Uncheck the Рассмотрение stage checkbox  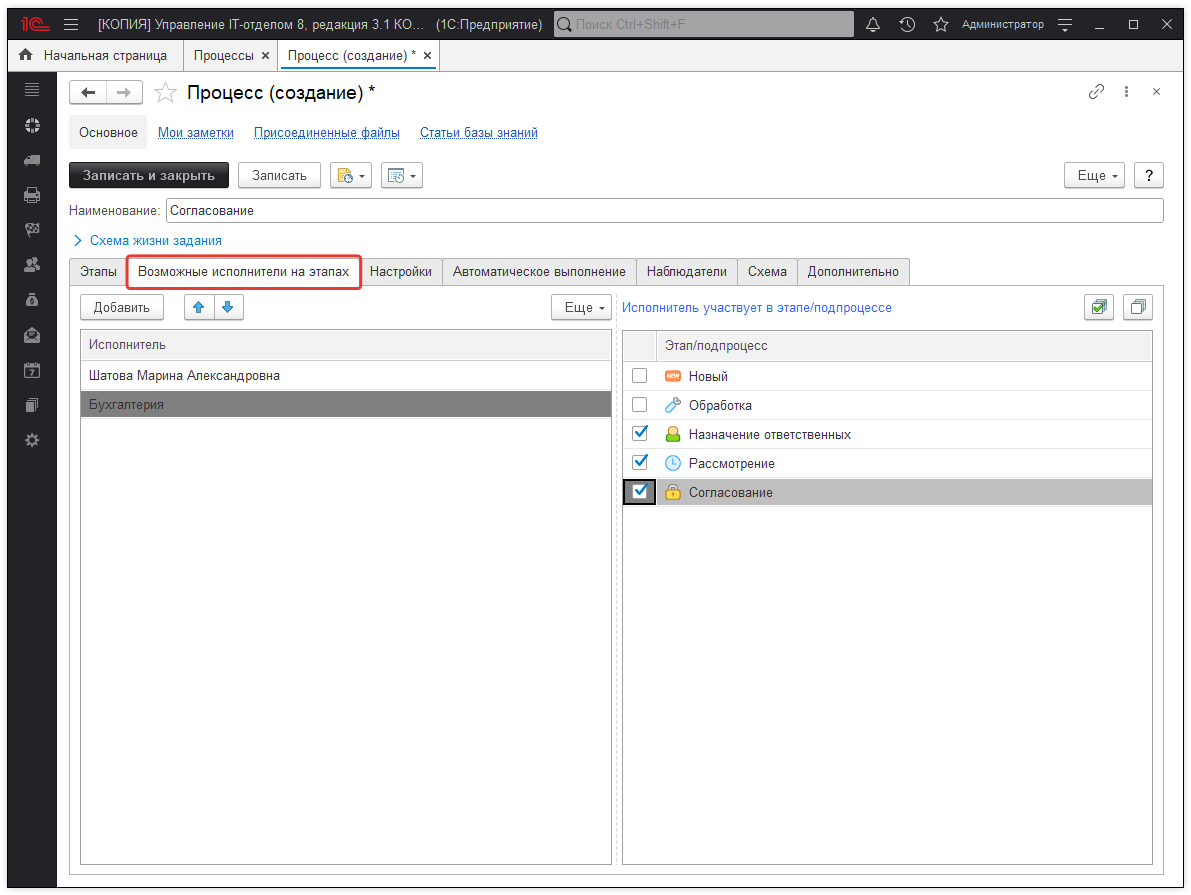coord(640,463)
